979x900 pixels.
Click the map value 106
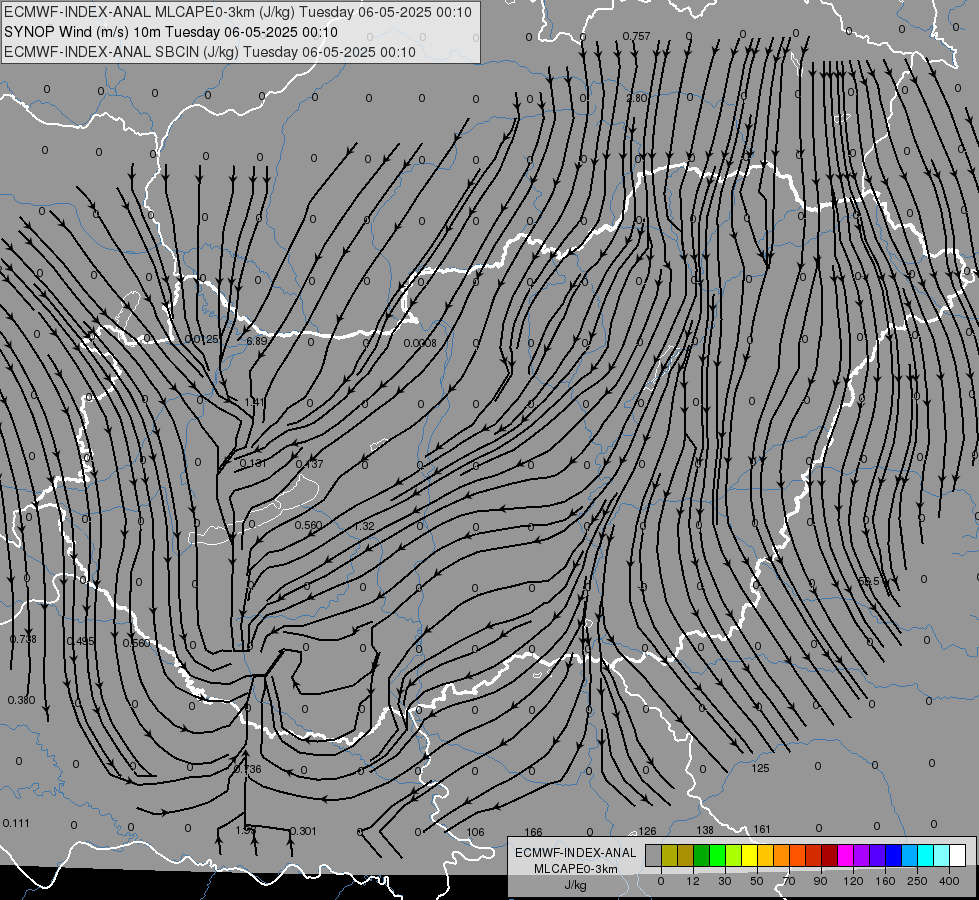click(476, 832)
